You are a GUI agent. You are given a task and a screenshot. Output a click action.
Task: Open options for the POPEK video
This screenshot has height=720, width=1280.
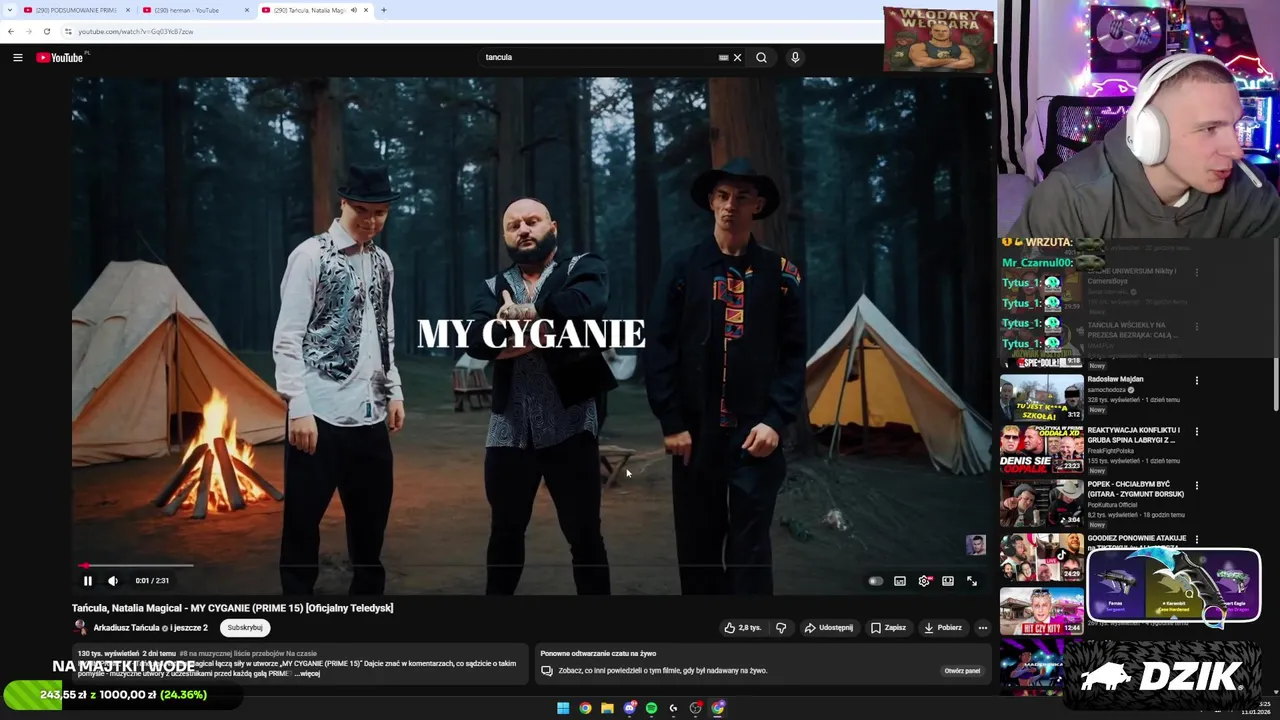[x=1196, y=486]
